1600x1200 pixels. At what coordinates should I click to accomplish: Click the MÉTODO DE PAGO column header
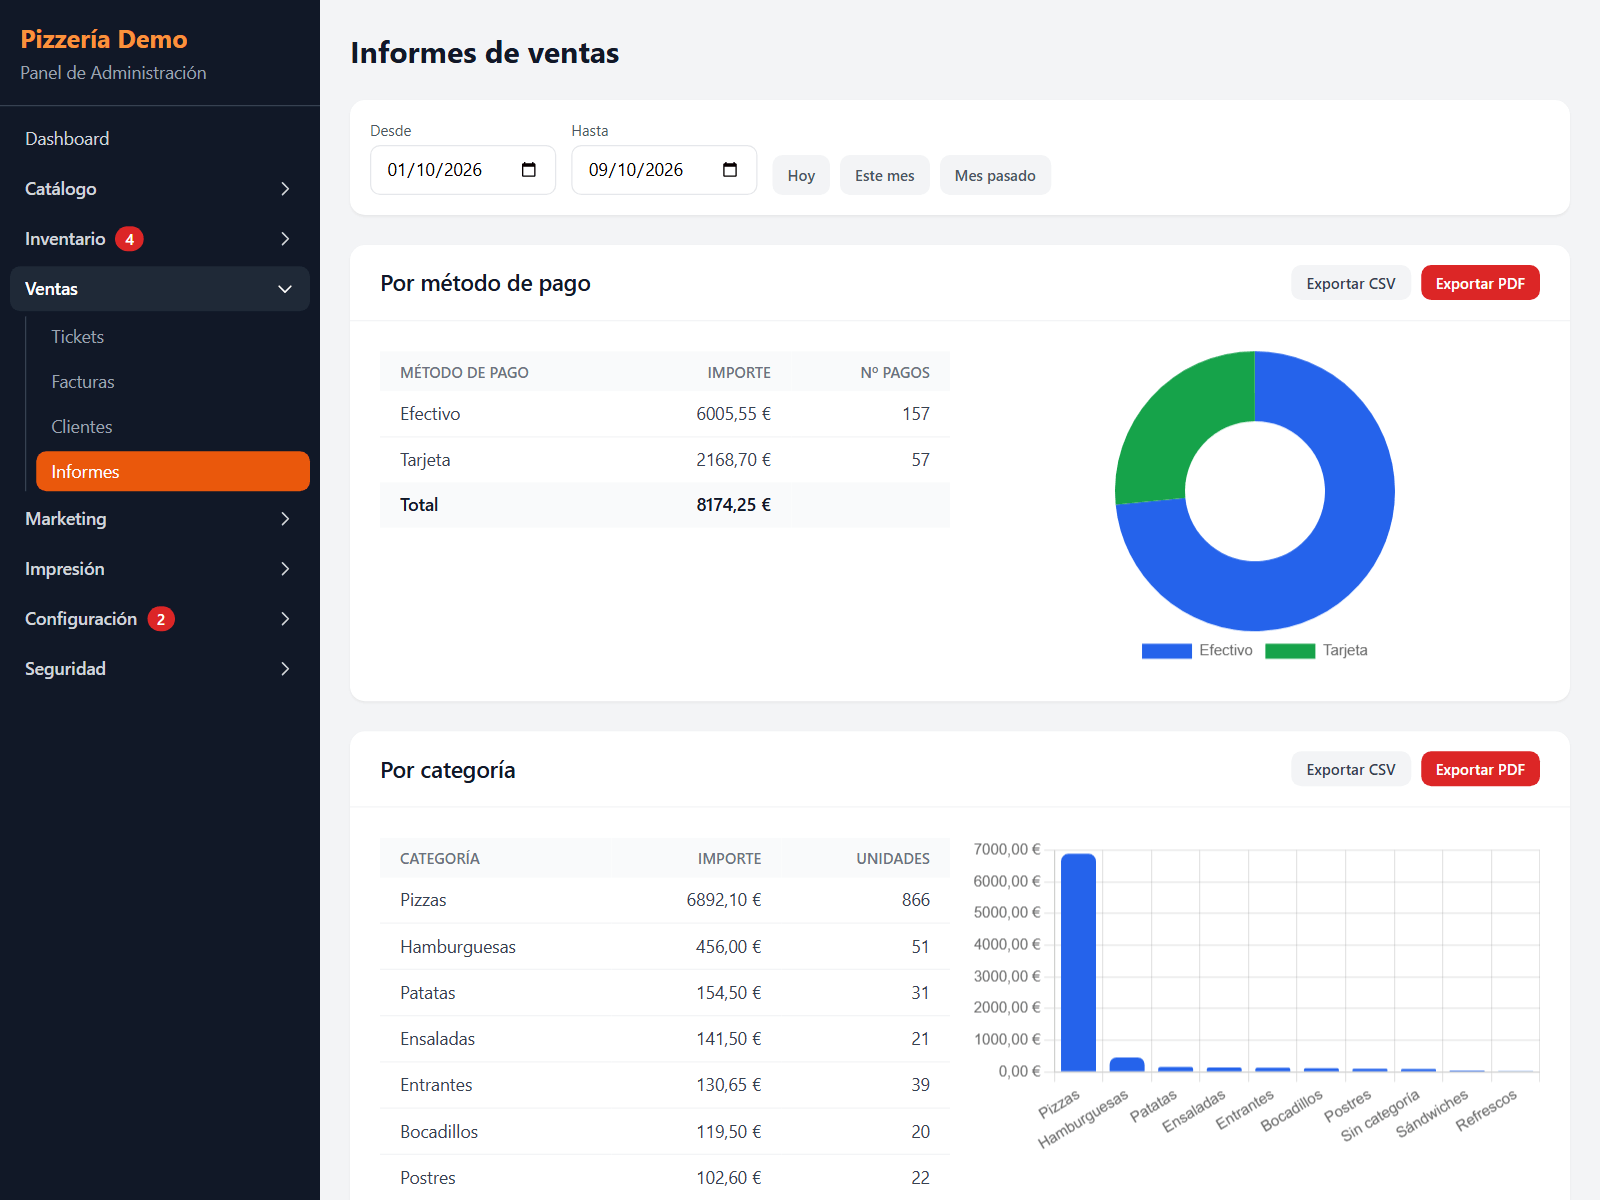[x=464, y=373]
